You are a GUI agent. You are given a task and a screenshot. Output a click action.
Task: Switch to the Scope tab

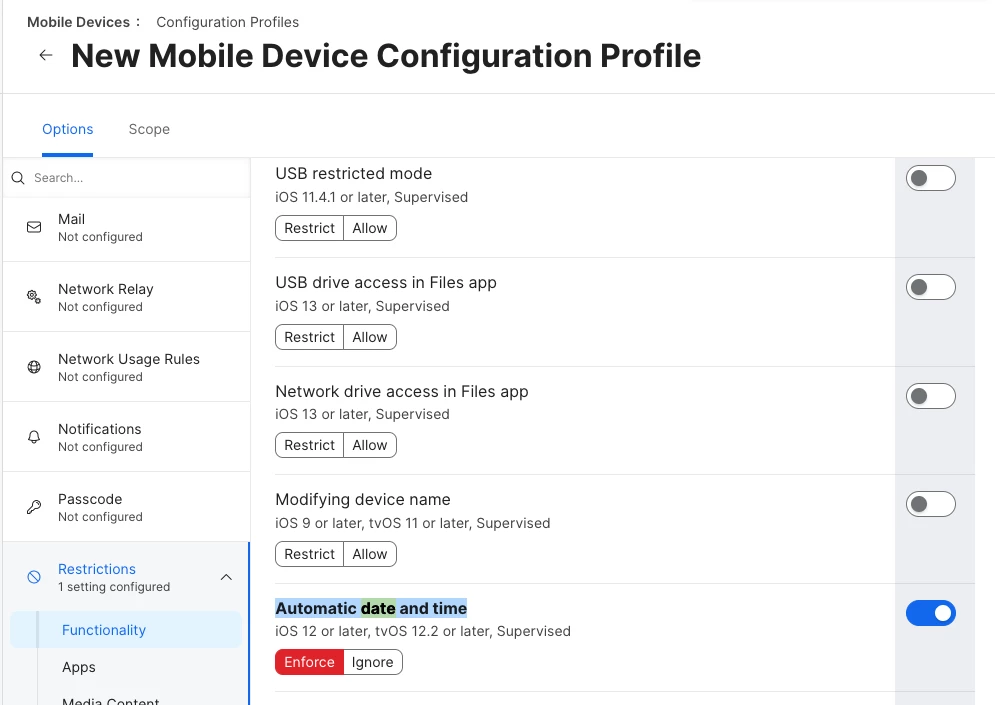tap(149, 129)
